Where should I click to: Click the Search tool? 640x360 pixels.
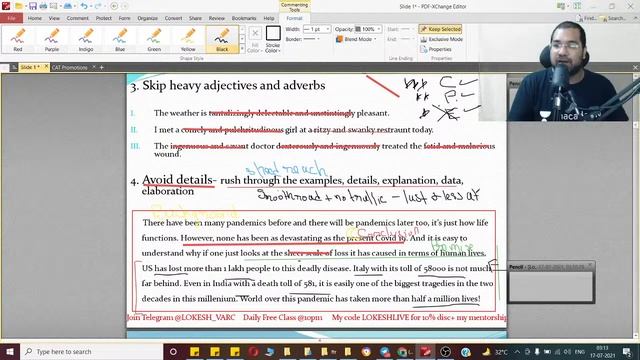[x=613, y=18]
